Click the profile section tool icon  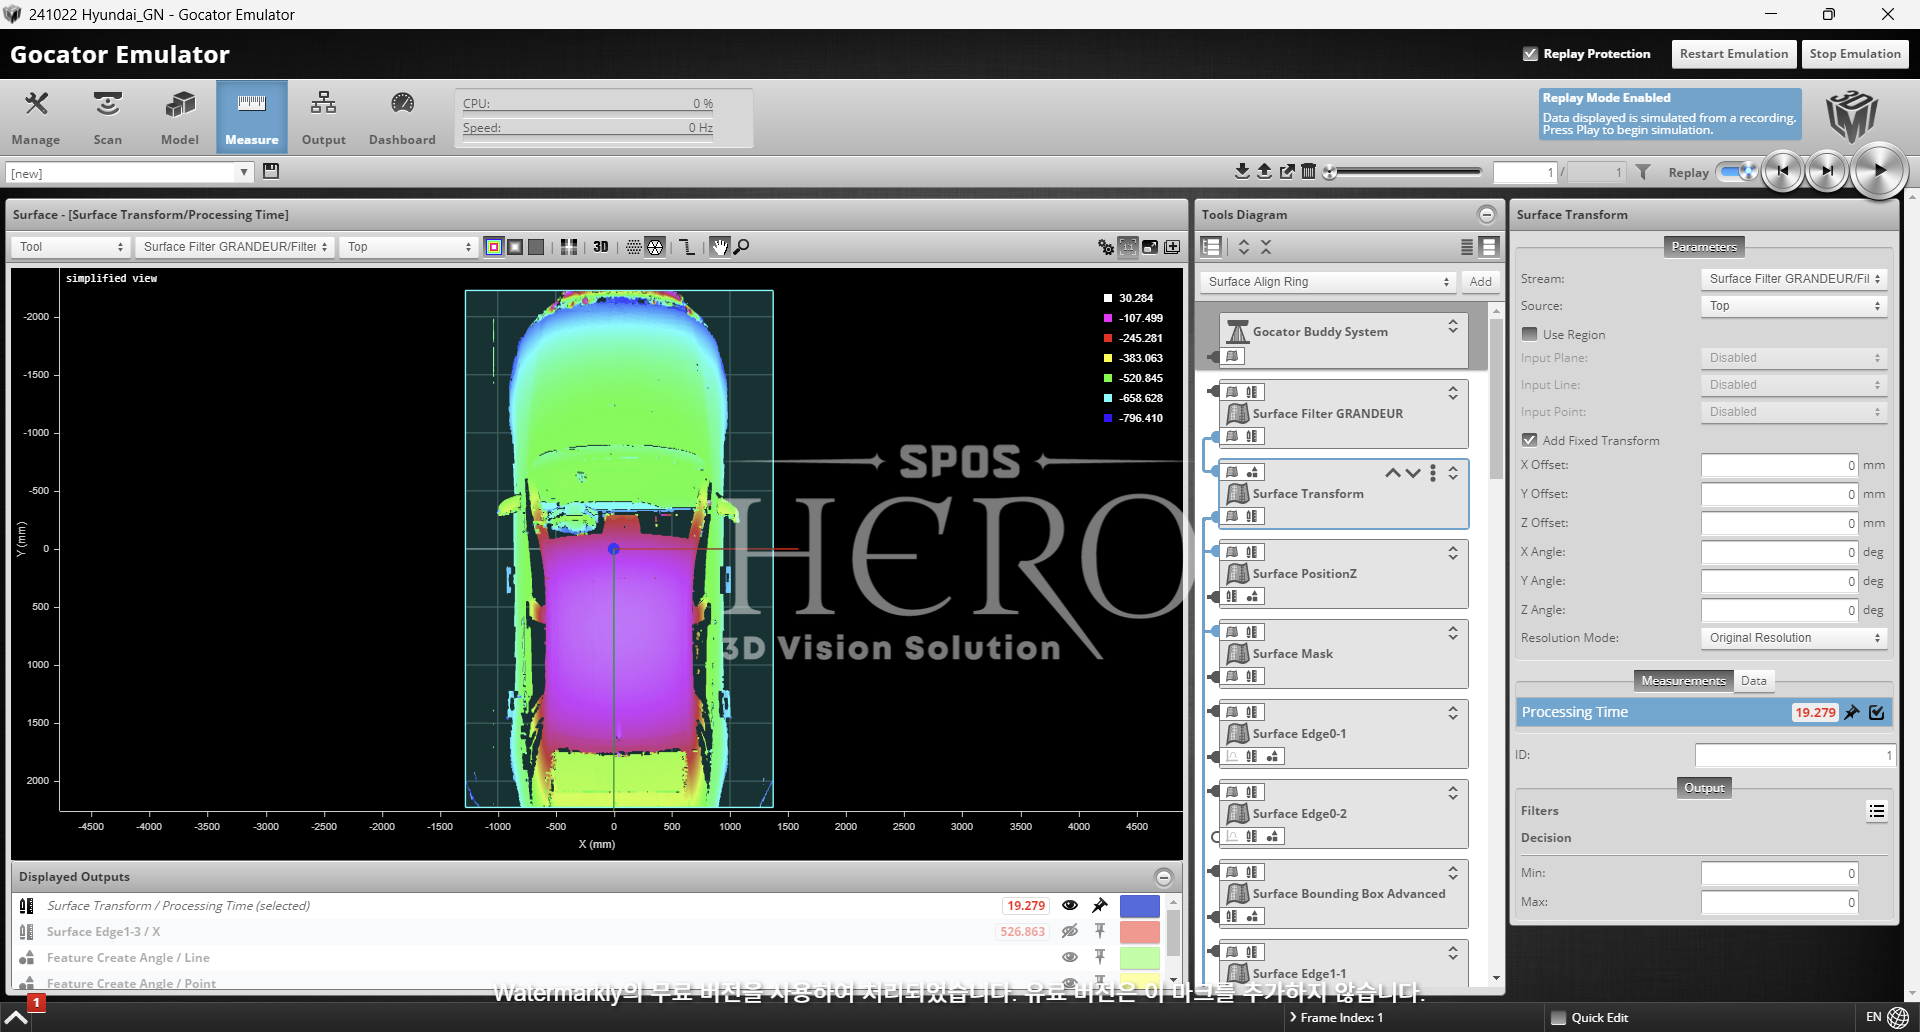pos(687,247)
